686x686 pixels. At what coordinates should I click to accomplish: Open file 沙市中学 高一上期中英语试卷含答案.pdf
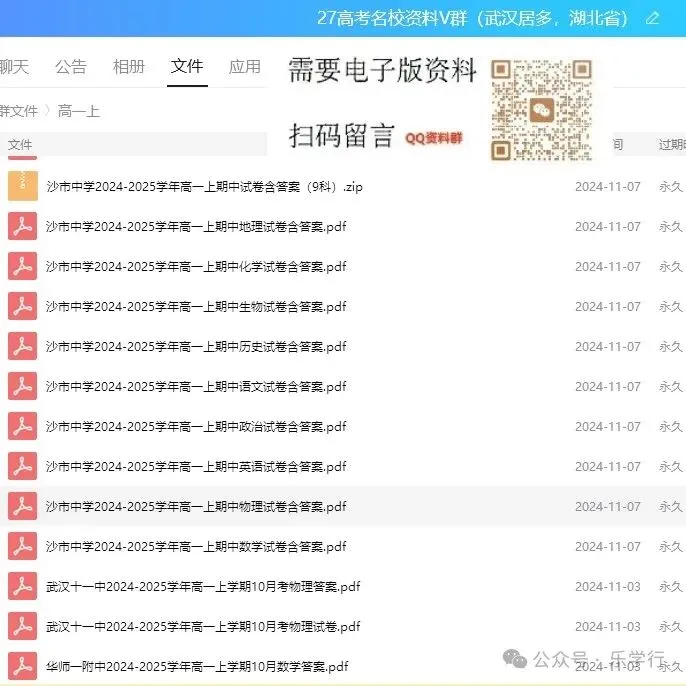pyautogui.click(x=196, y=467)
